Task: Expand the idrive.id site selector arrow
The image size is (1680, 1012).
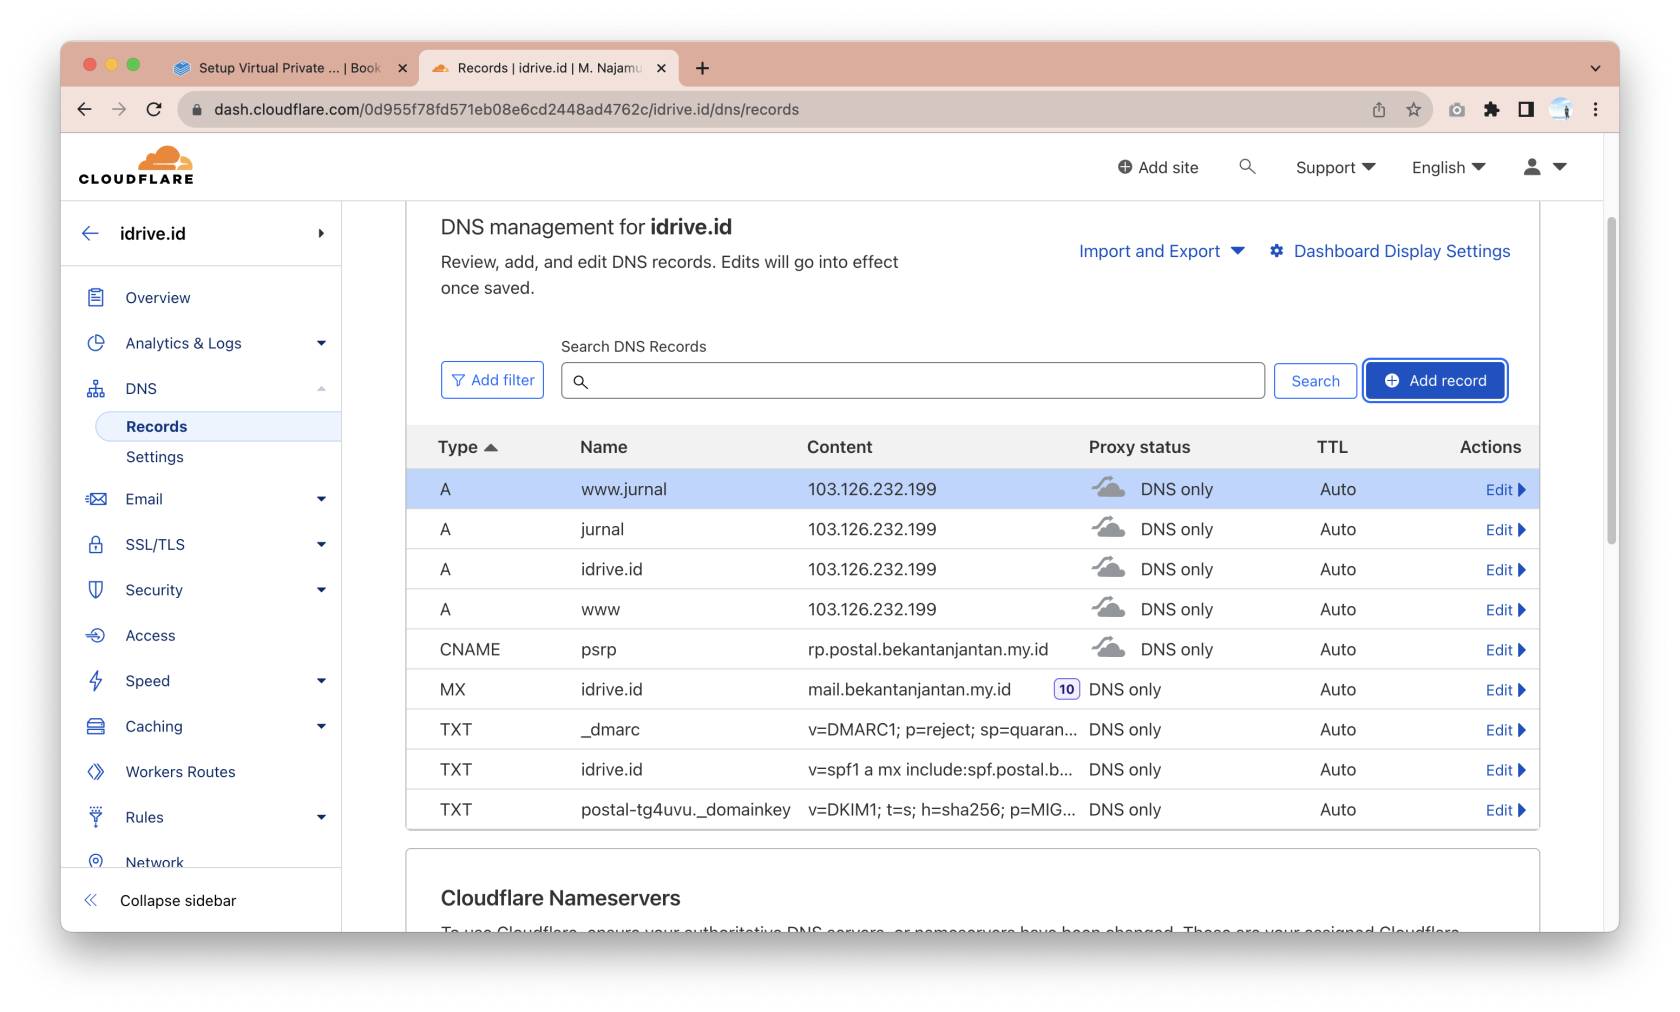Action: [321, 233]
